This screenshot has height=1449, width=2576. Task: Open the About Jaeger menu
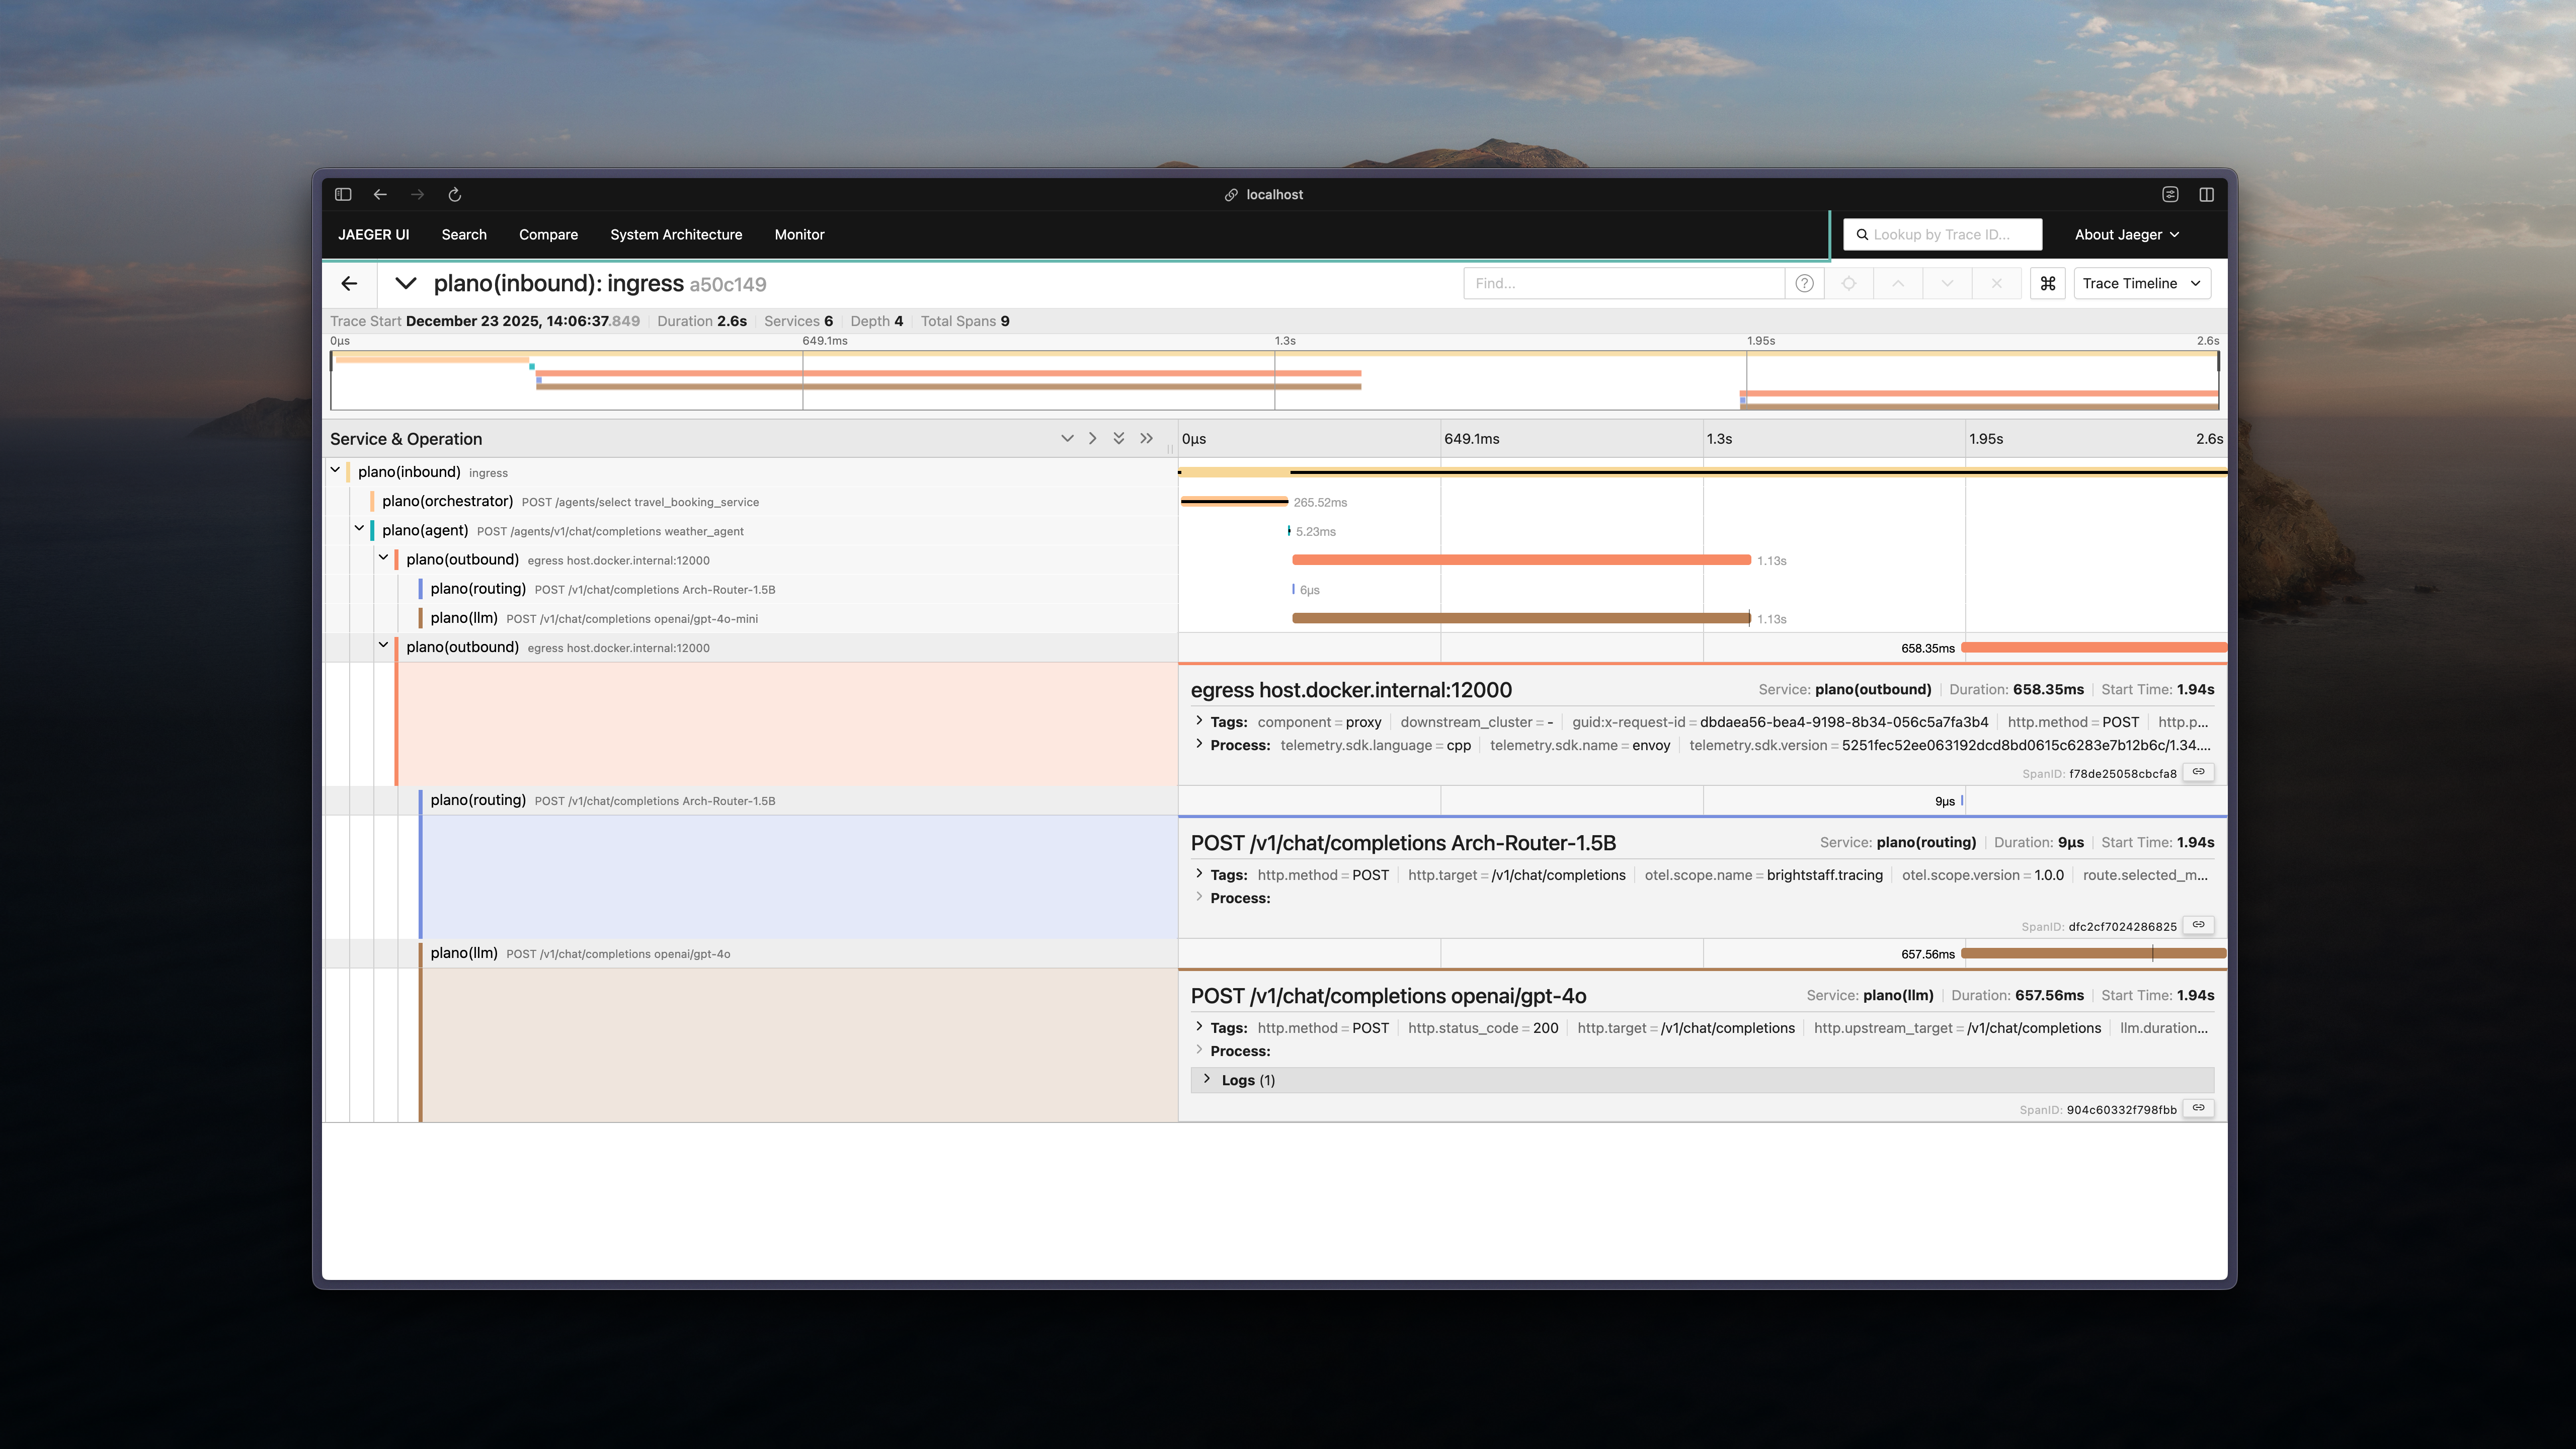2126,235
